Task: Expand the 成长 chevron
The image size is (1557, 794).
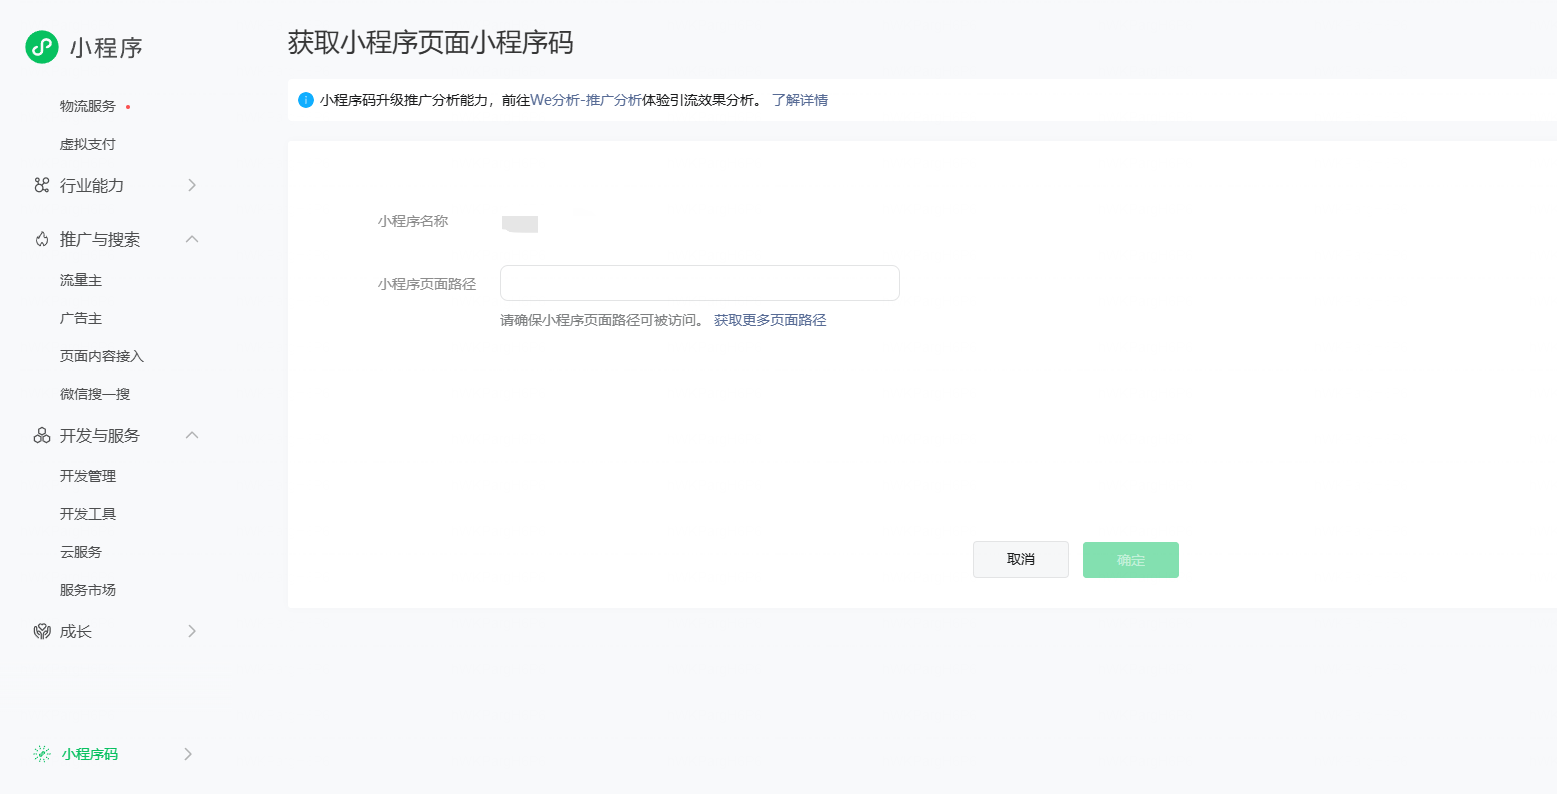Action: pos(192,631)
